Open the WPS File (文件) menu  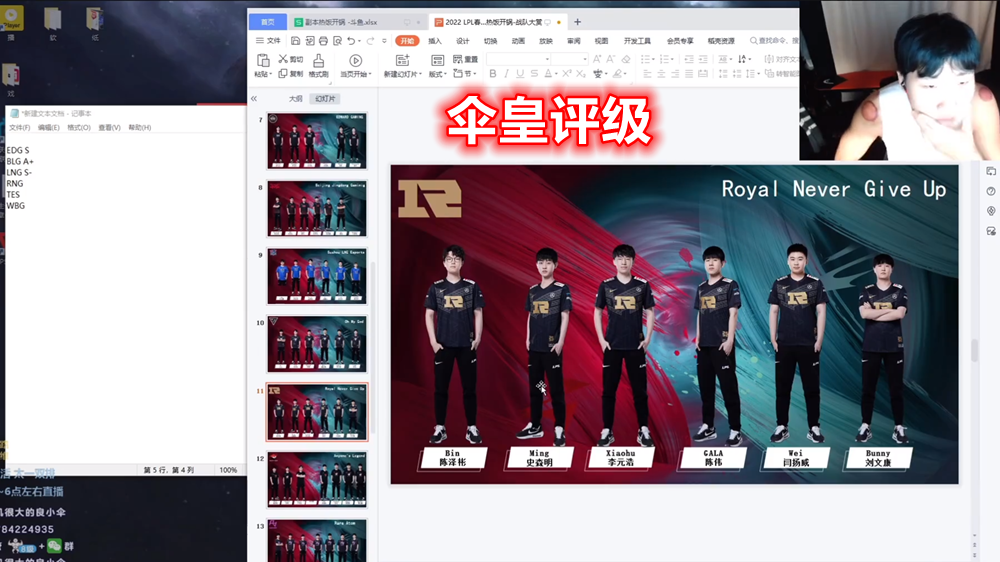[x=268, y=41]
